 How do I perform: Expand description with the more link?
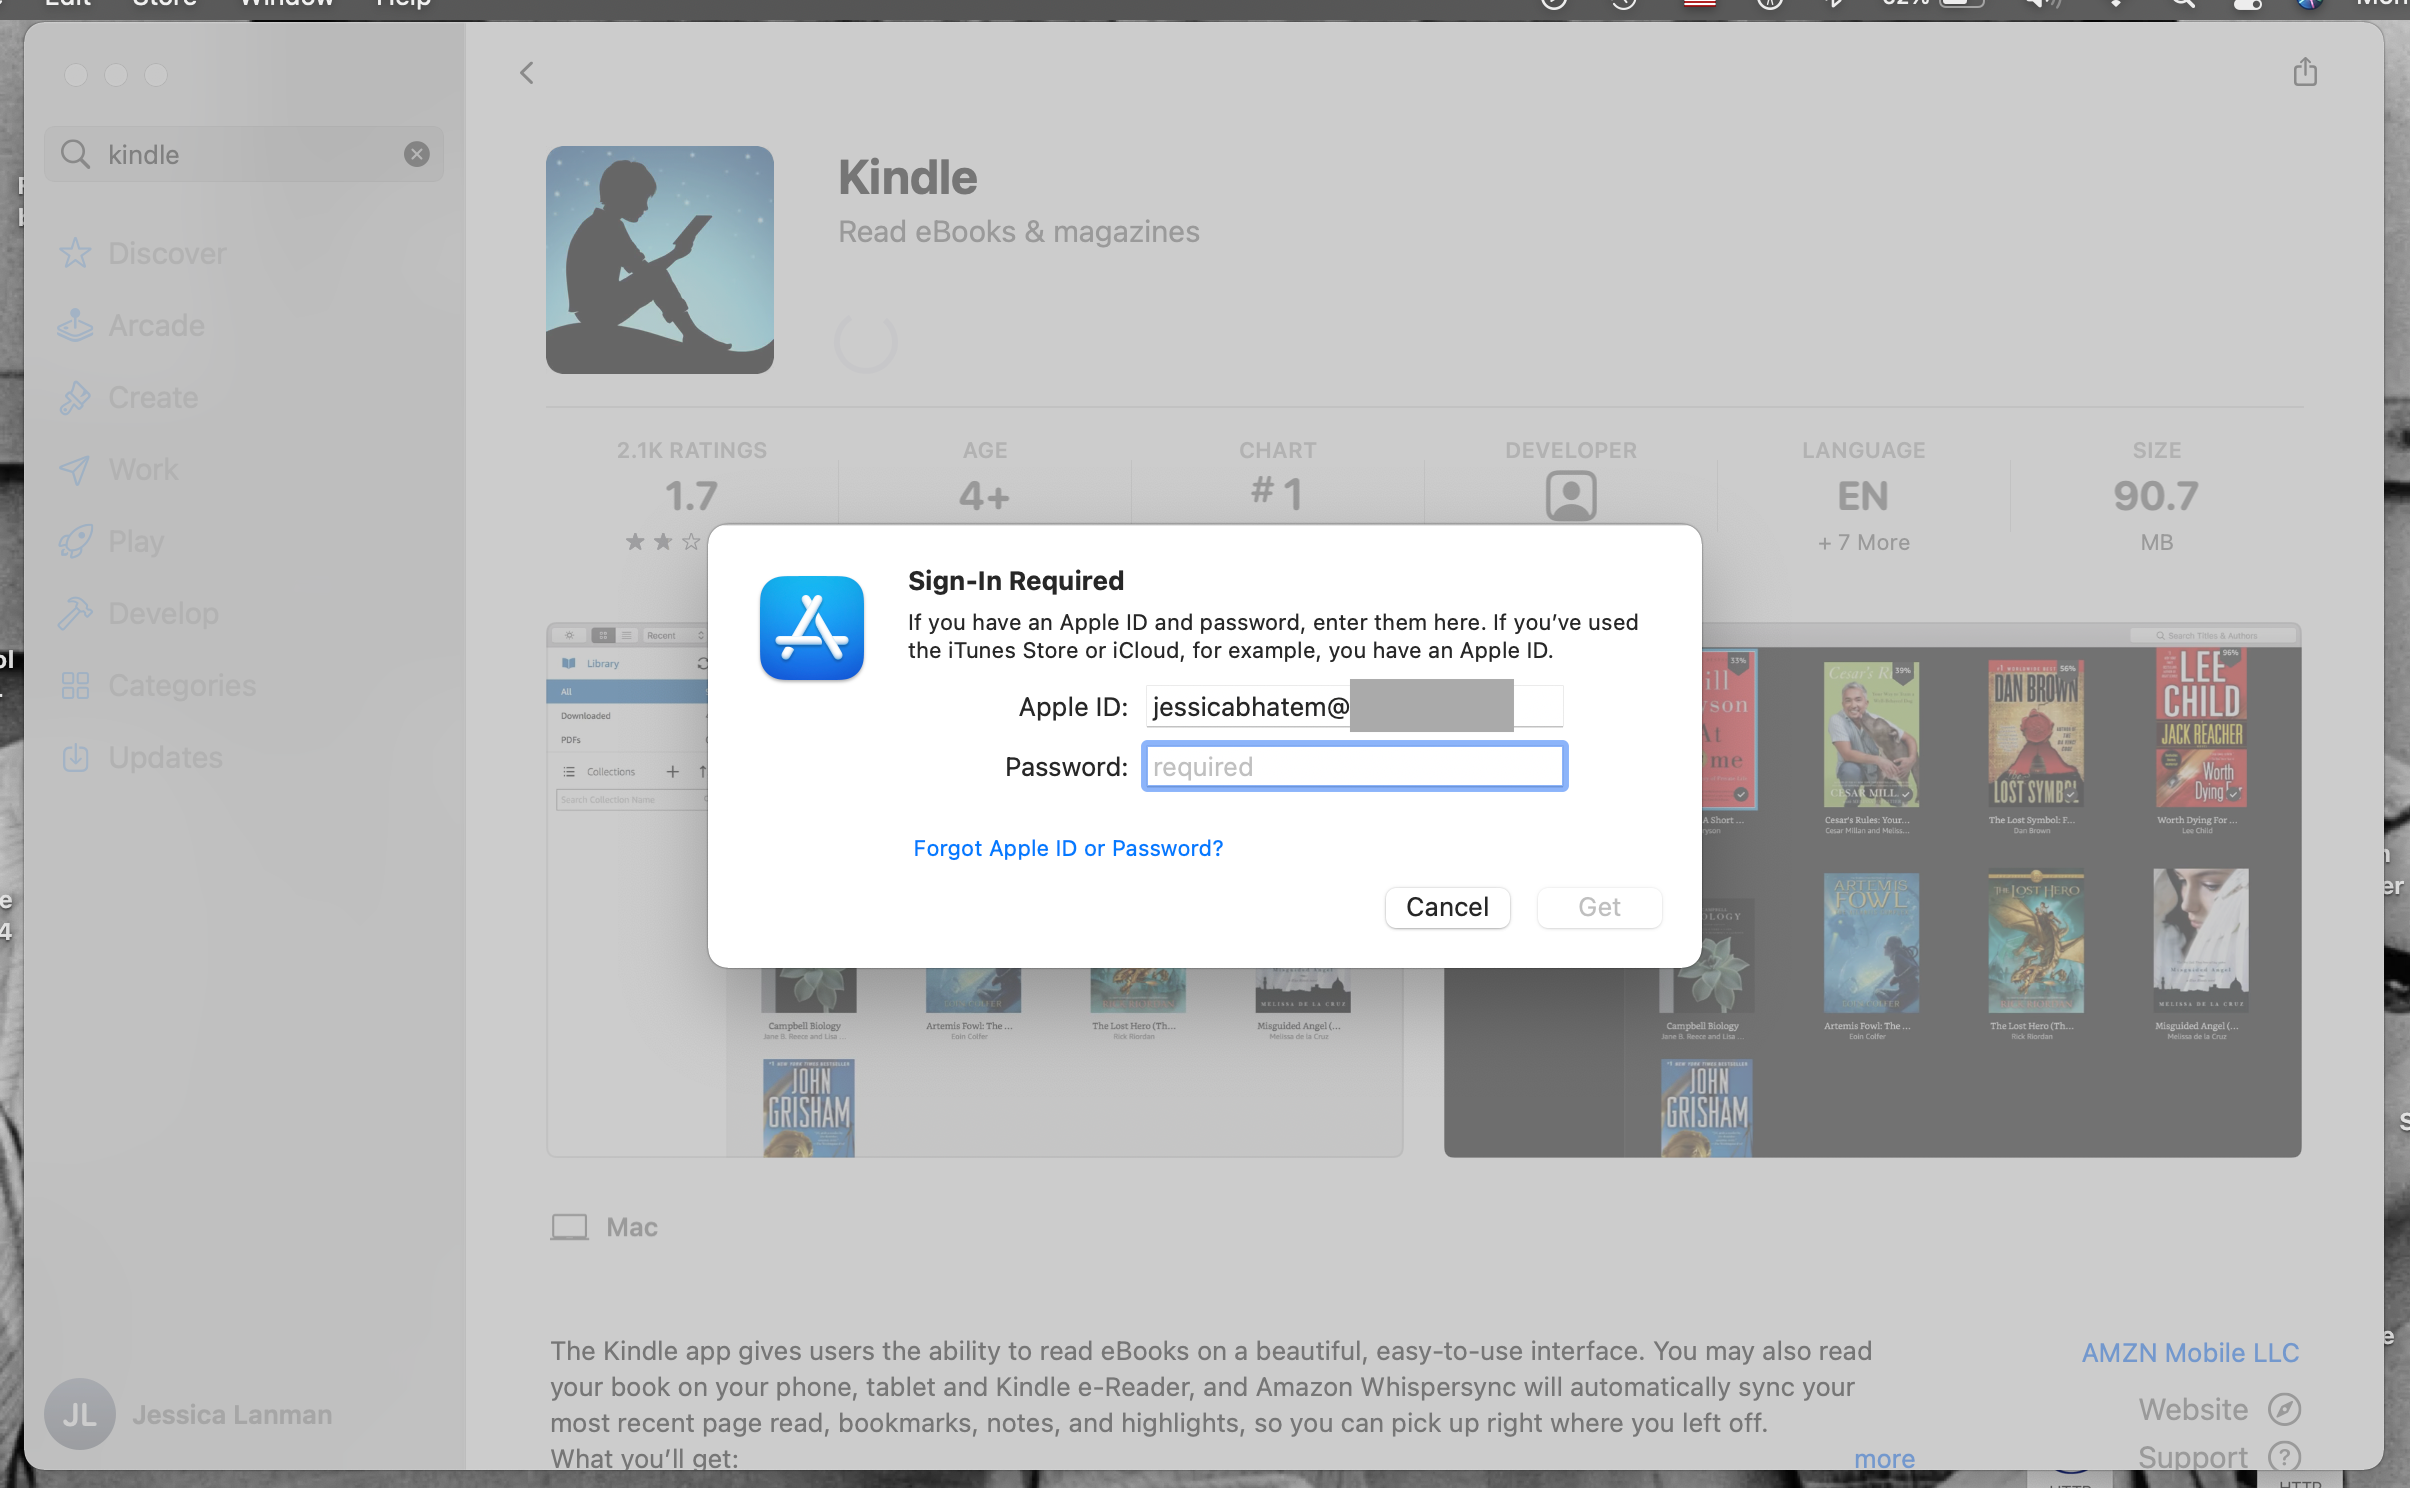1883,1458
